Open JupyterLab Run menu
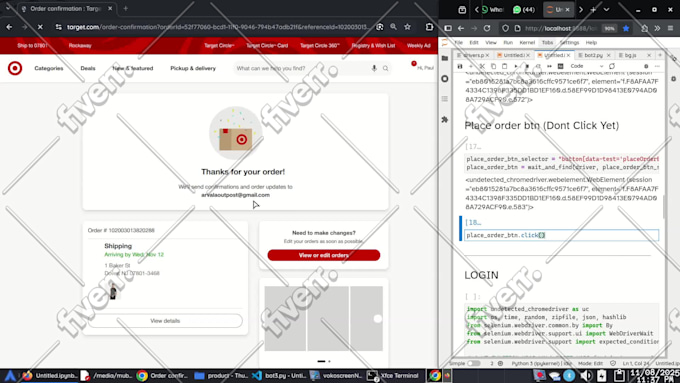 coord(508,43)
